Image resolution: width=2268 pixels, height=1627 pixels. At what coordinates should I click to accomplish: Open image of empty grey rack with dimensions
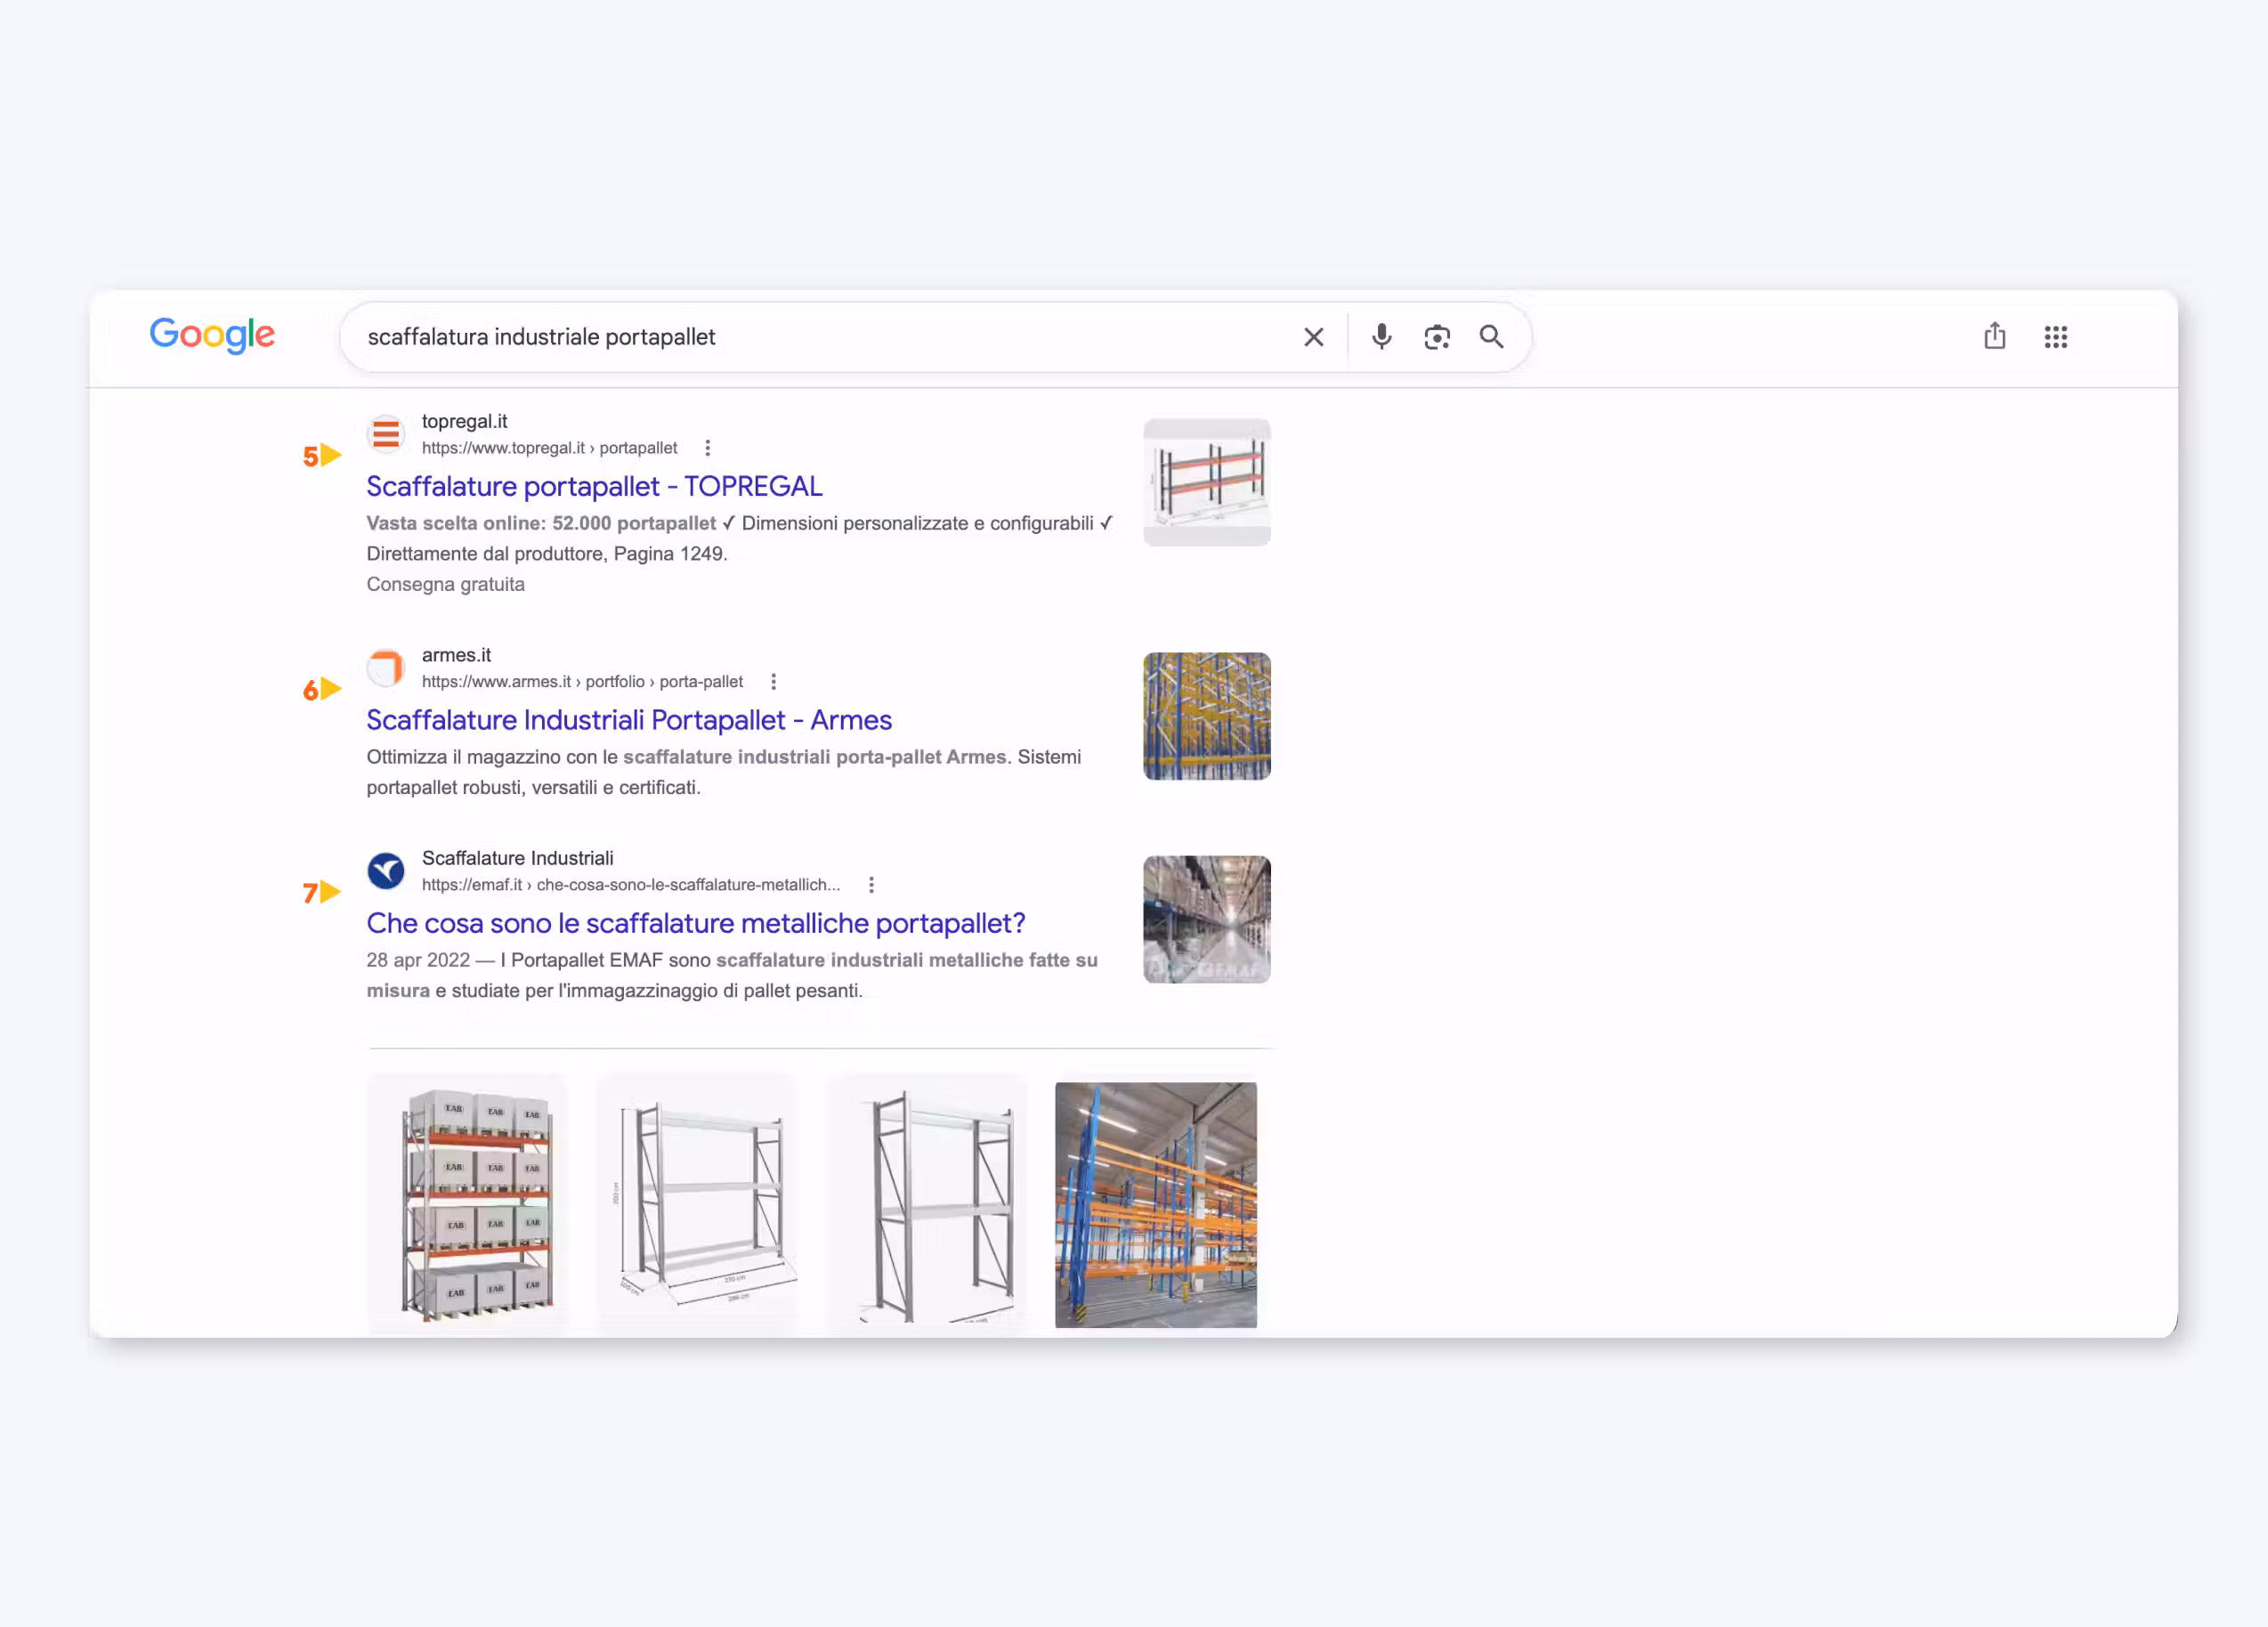point(697,1204)
